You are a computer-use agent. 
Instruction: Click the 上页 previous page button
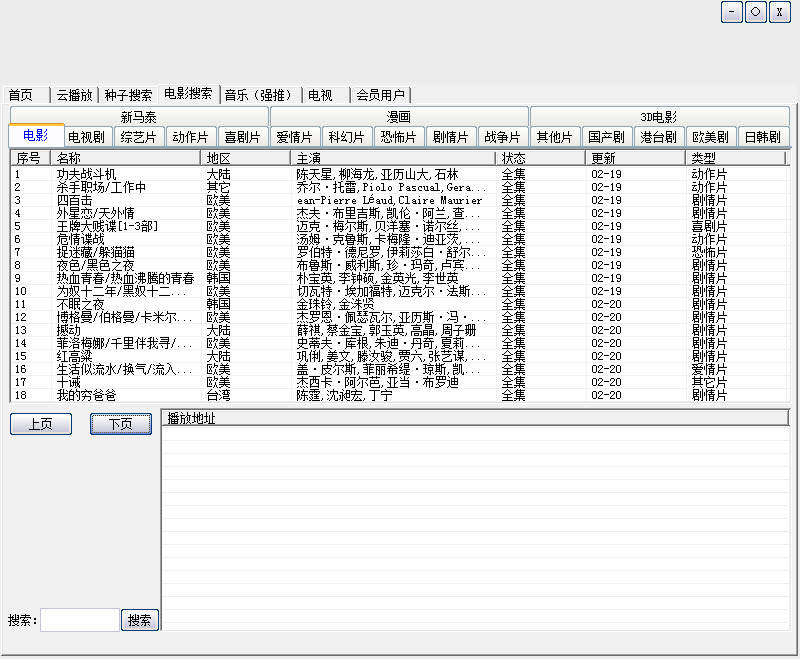(41, 424)
